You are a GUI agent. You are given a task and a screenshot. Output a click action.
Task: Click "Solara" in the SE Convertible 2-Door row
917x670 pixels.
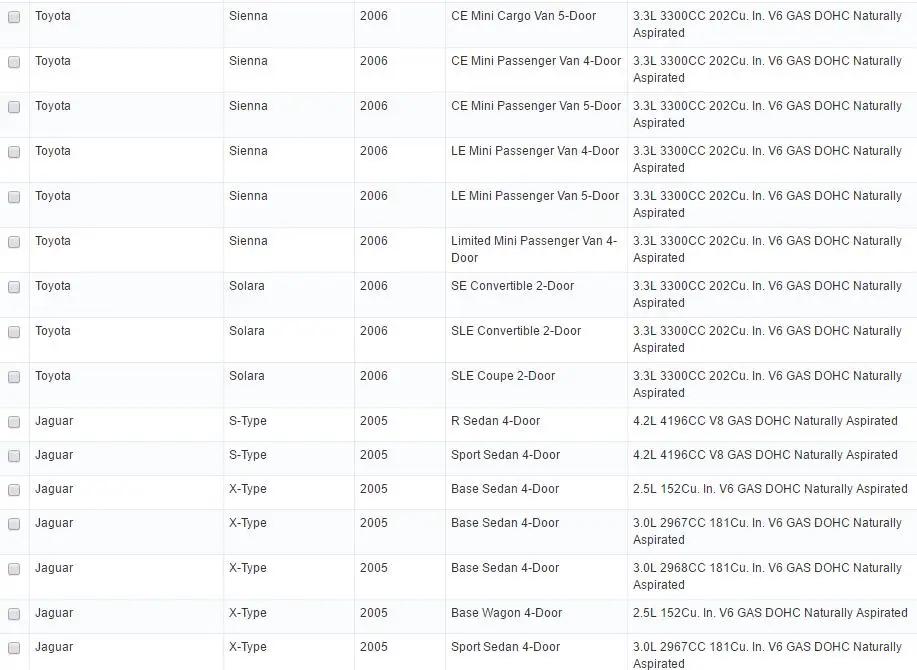(x=247, y=286)
